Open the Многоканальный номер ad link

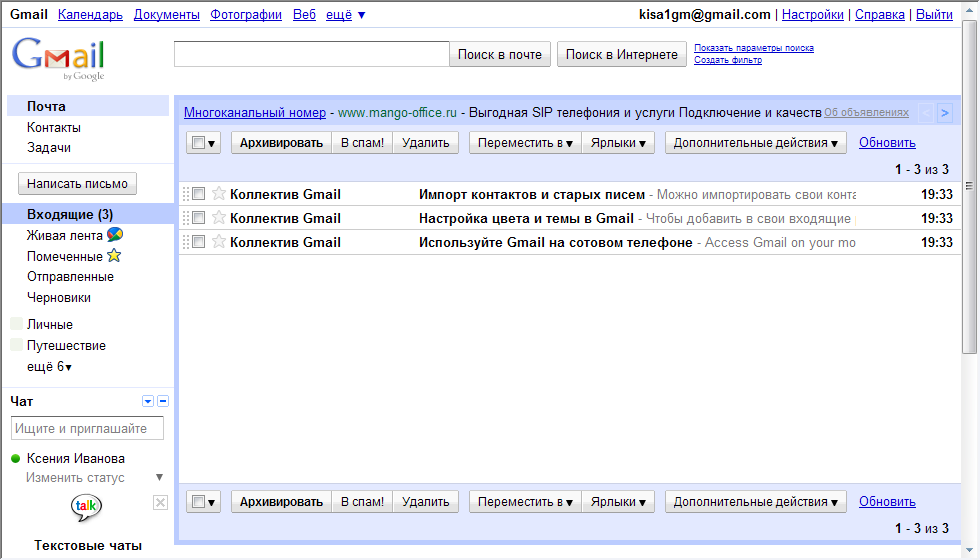pos(255,112)
